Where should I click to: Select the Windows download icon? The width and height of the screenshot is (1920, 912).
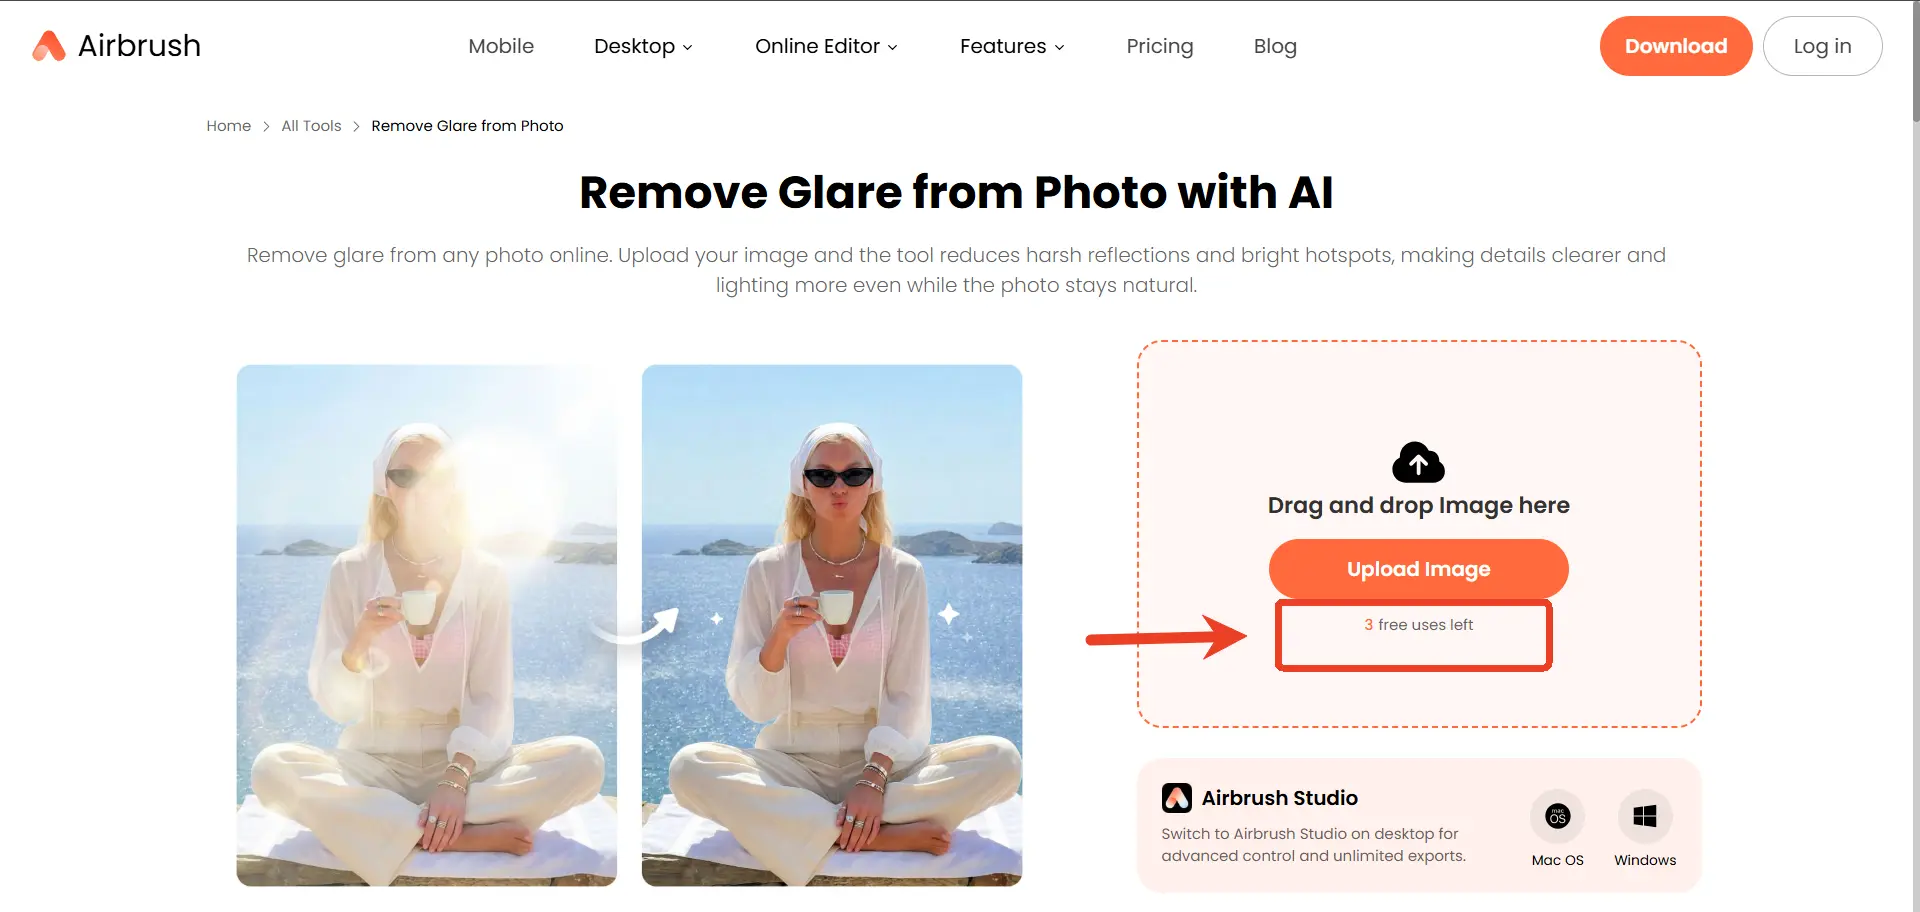[x=1645, y=817]
